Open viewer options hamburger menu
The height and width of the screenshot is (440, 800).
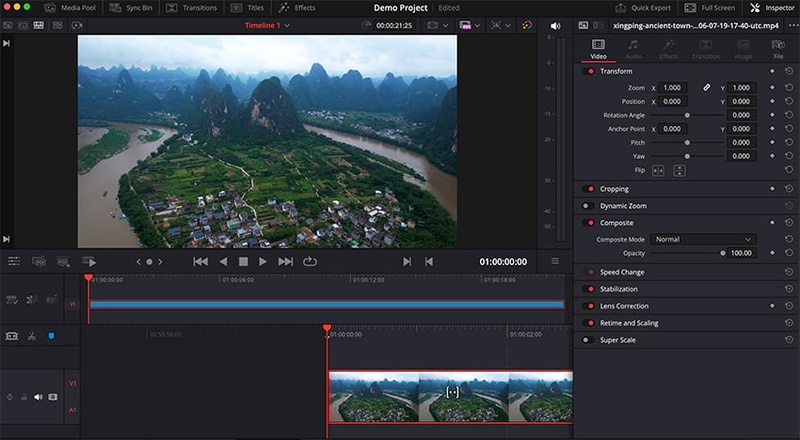pos(555,261)
